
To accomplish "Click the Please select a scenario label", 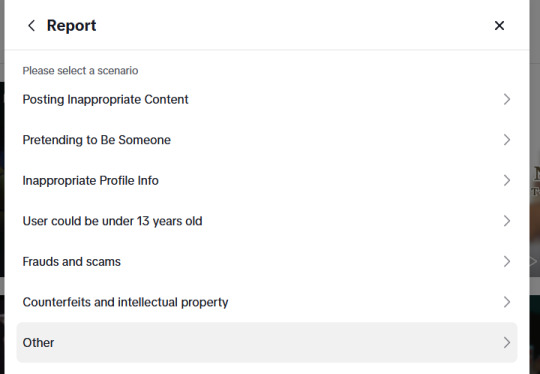I will point(80,71).
